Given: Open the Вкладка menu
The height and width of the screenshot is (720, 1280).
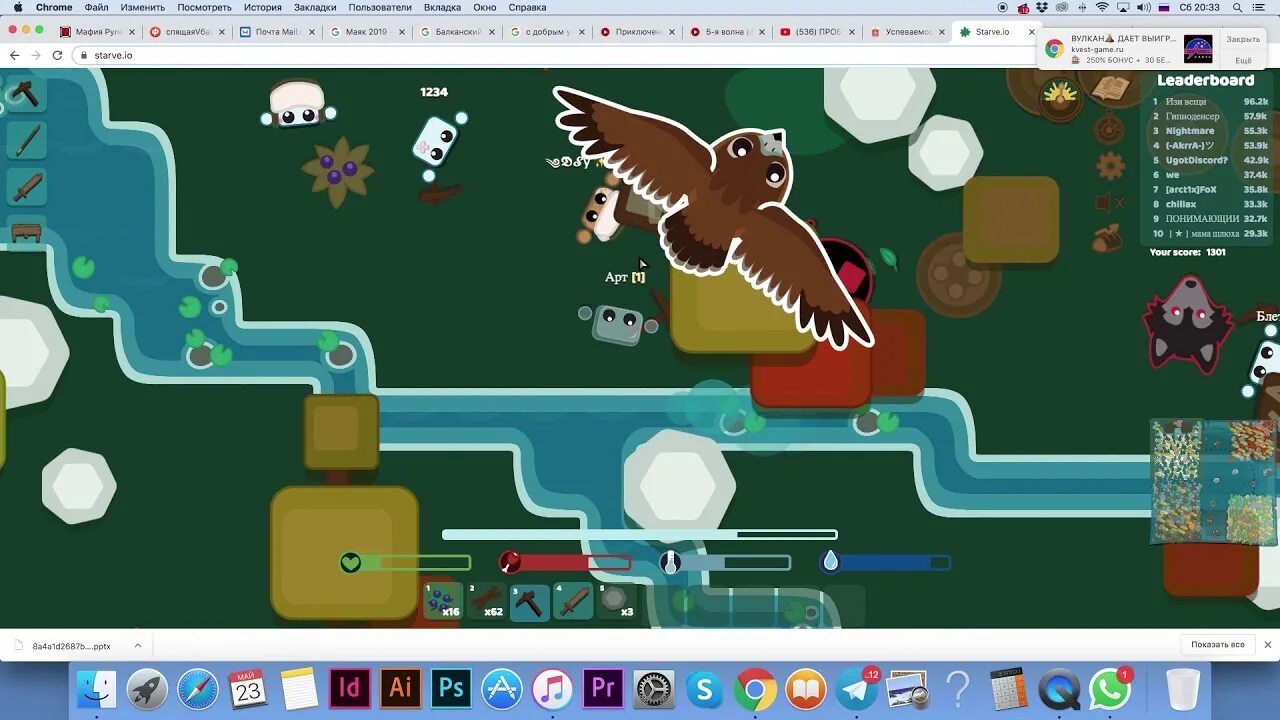Looking at the screenshot, I should [442, 7].
